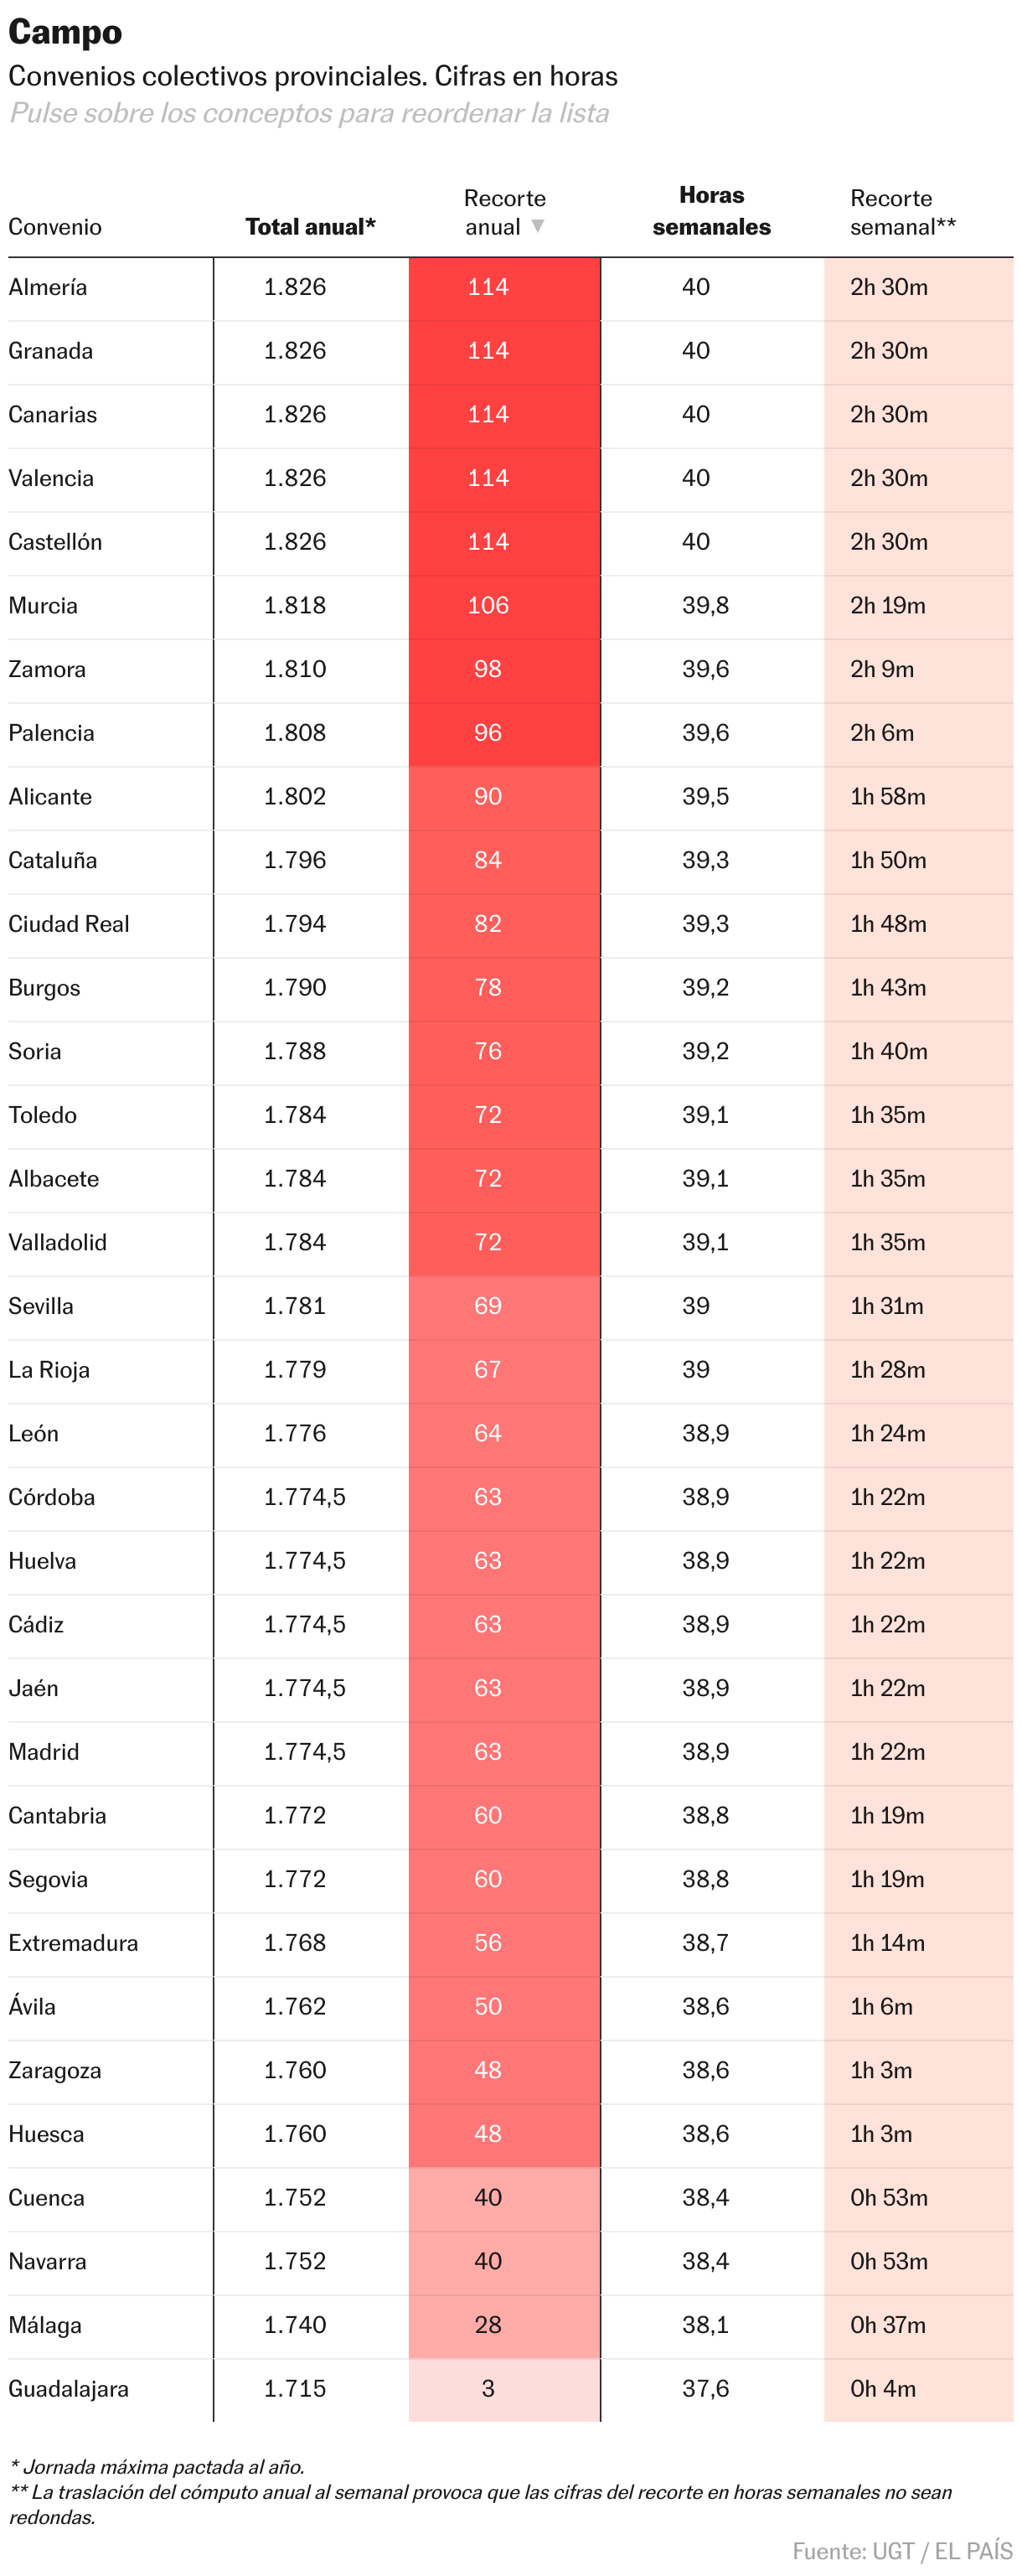1022x2576 pixels.
Task: Sort list by Total anual header
Action: [x=310, y=227]
